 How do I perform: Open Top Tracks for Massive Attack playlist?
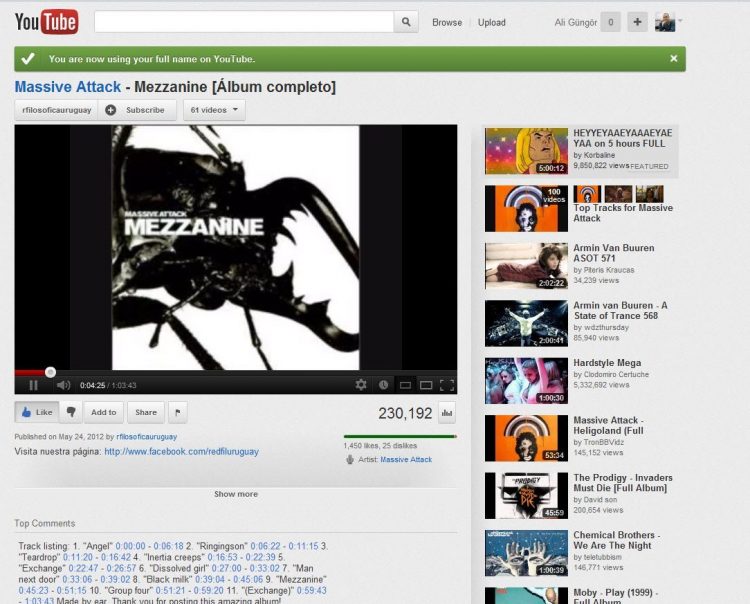coord(623,213)
